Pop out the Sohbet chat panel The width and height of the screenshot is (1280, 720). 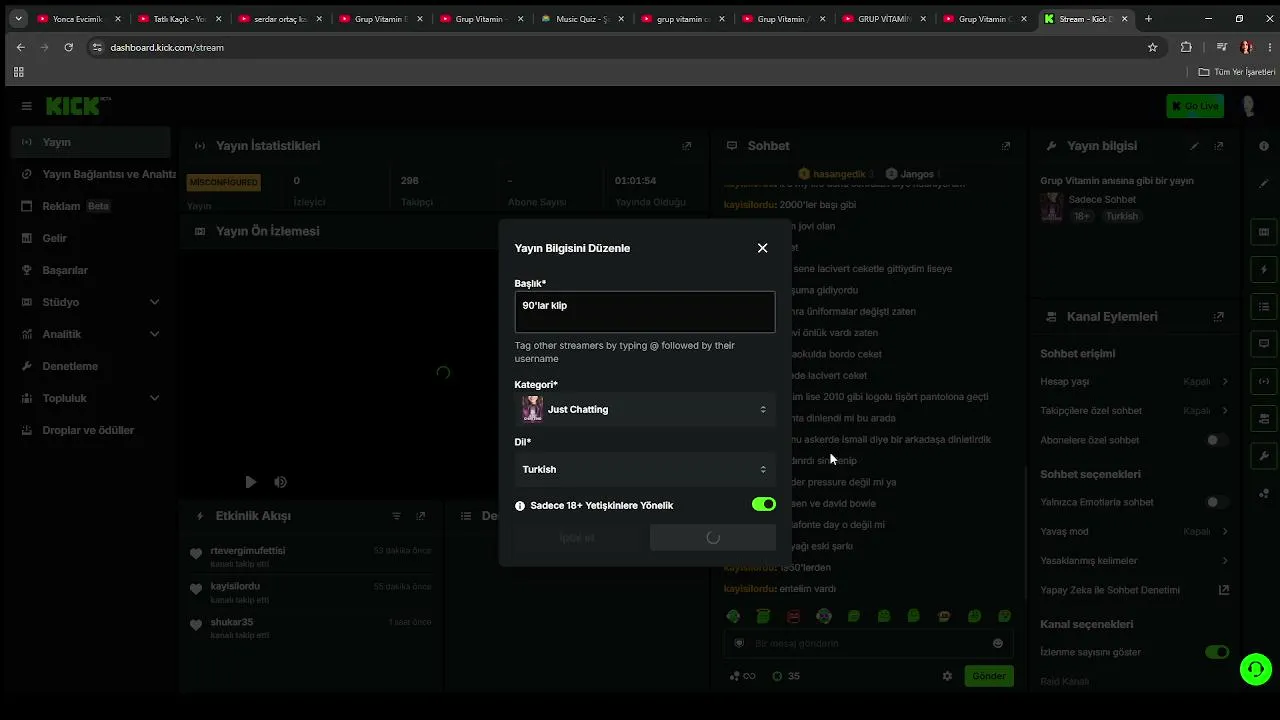[x=1006, y=146]
